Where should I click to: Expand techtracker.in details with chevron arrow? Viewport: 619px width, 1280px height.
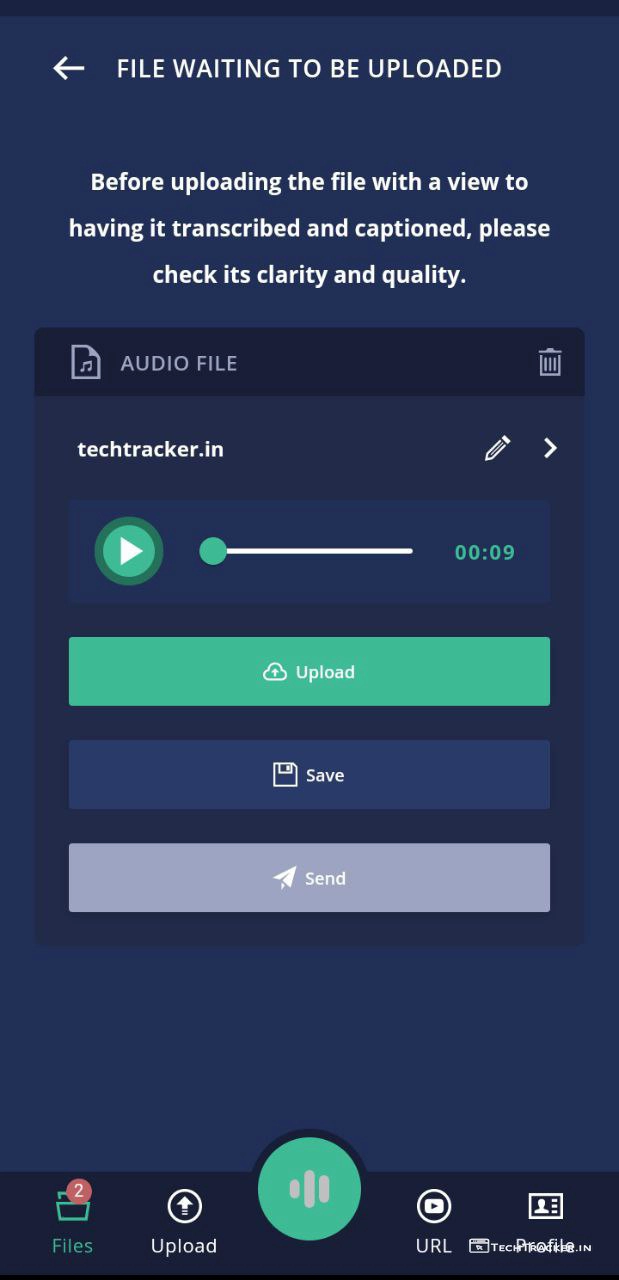(x=550, y=448)
